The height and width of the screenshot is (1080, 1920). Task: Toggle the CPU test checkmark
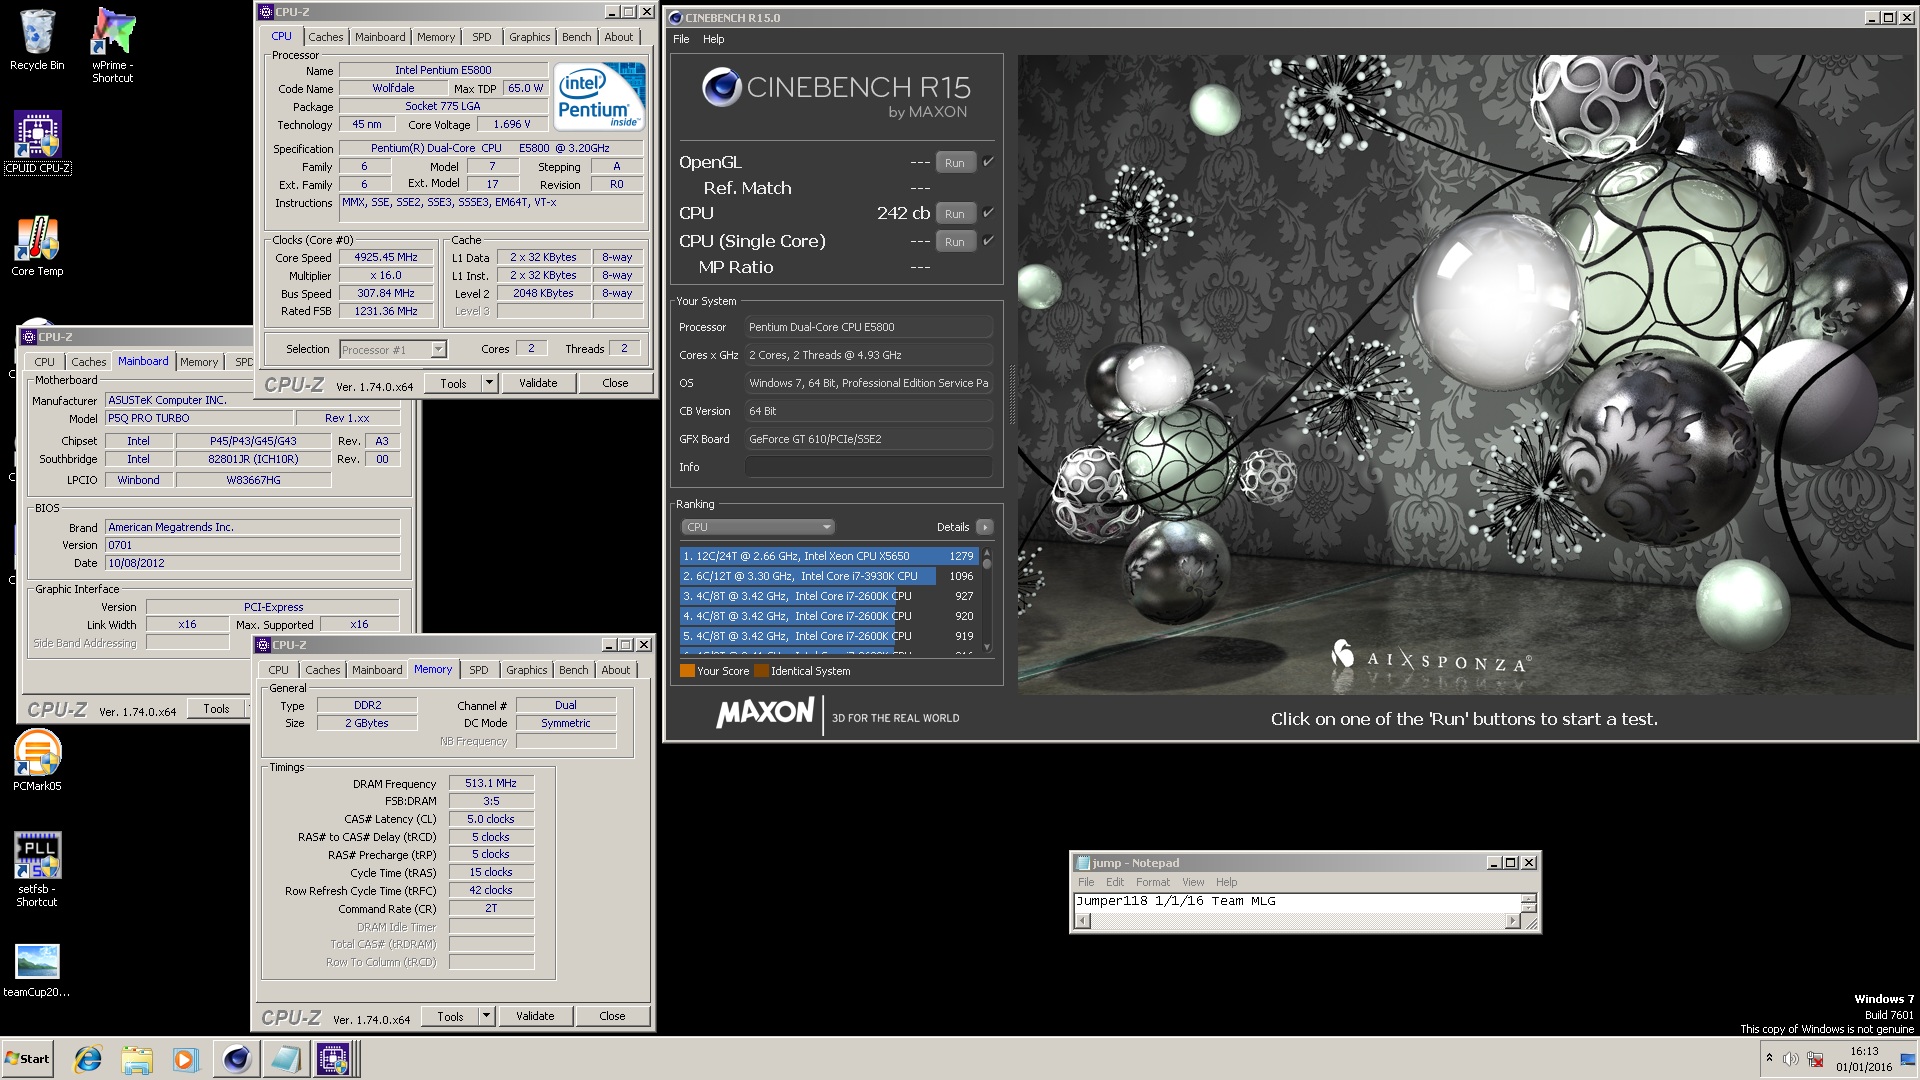coord(988,212)
